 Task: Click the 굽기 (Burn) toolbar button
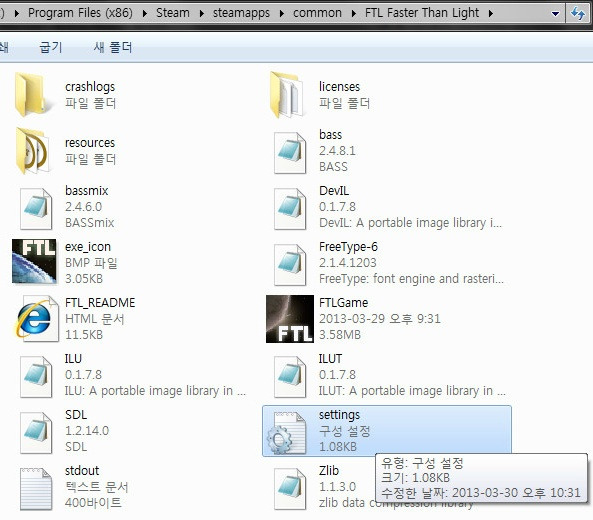[x=51, y=48]
